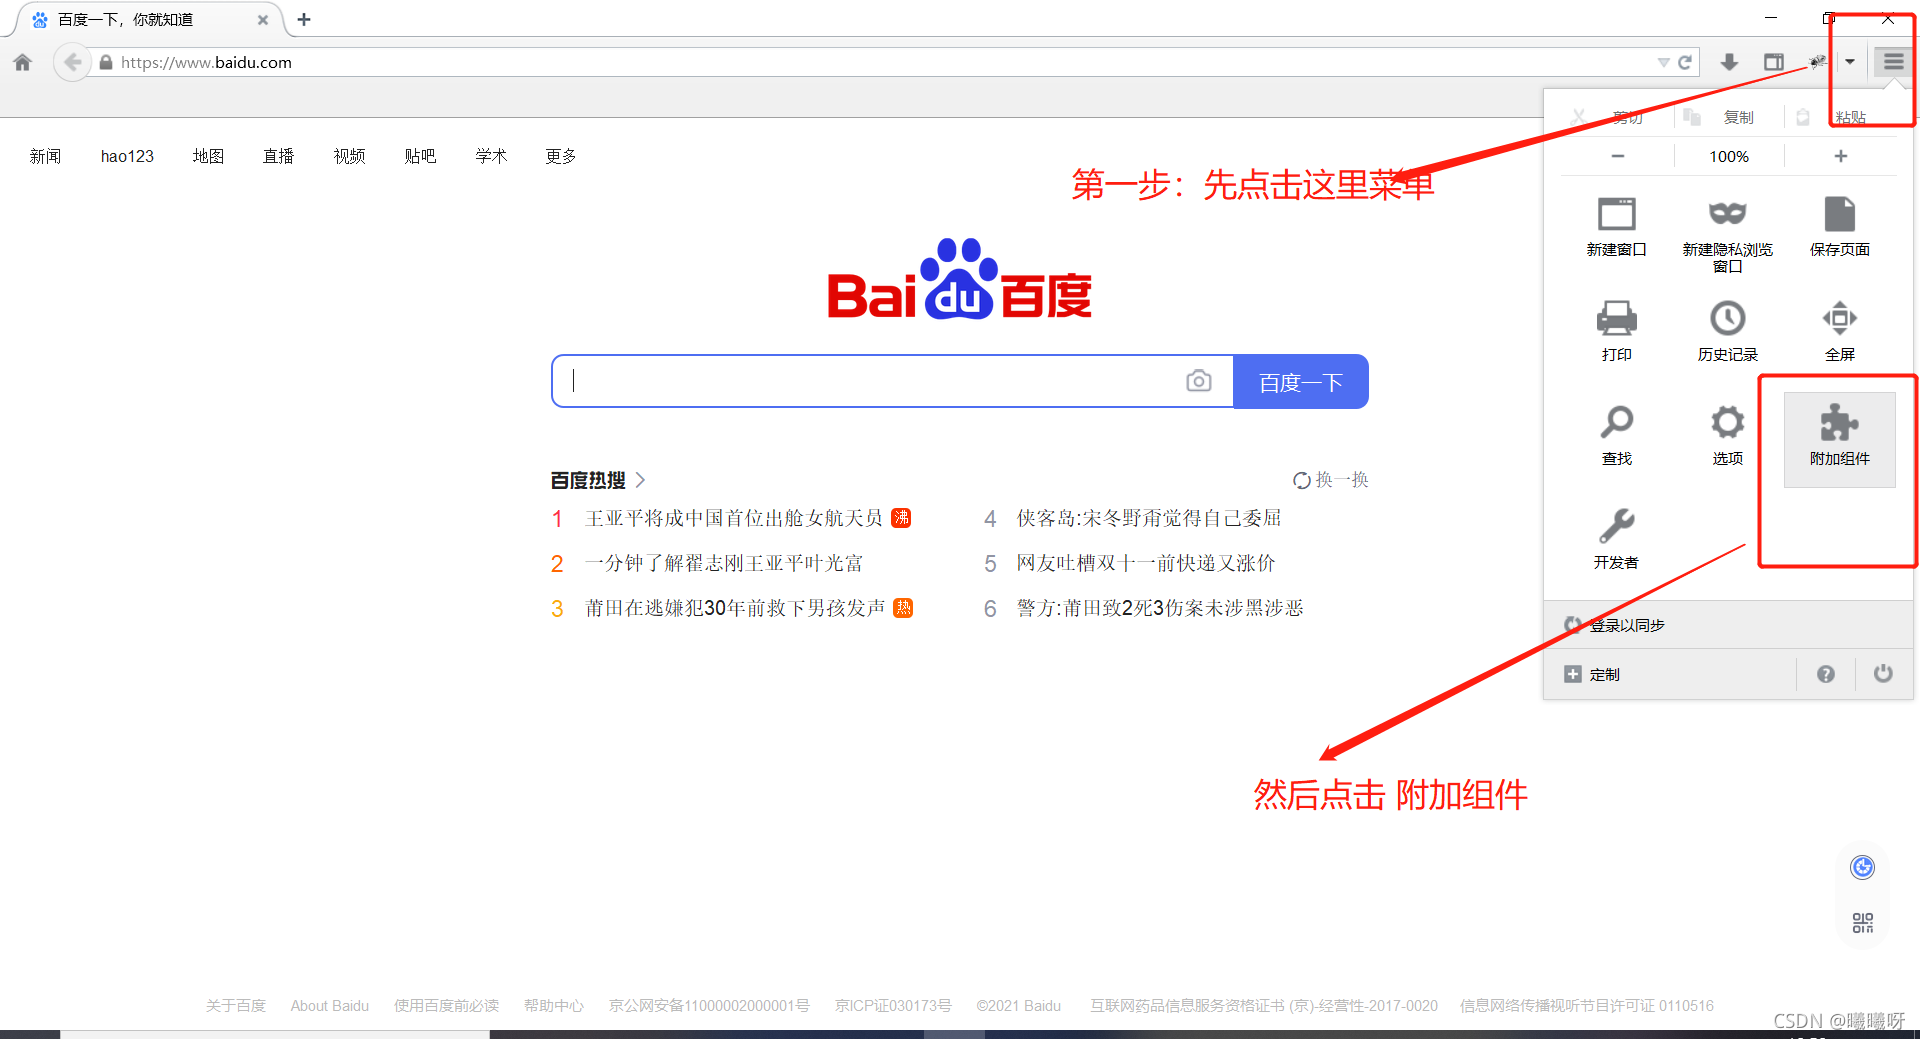Viewport: 1920px width, 1039px height.
Task: Open 直播 navigation link
Action: [278, 156]
